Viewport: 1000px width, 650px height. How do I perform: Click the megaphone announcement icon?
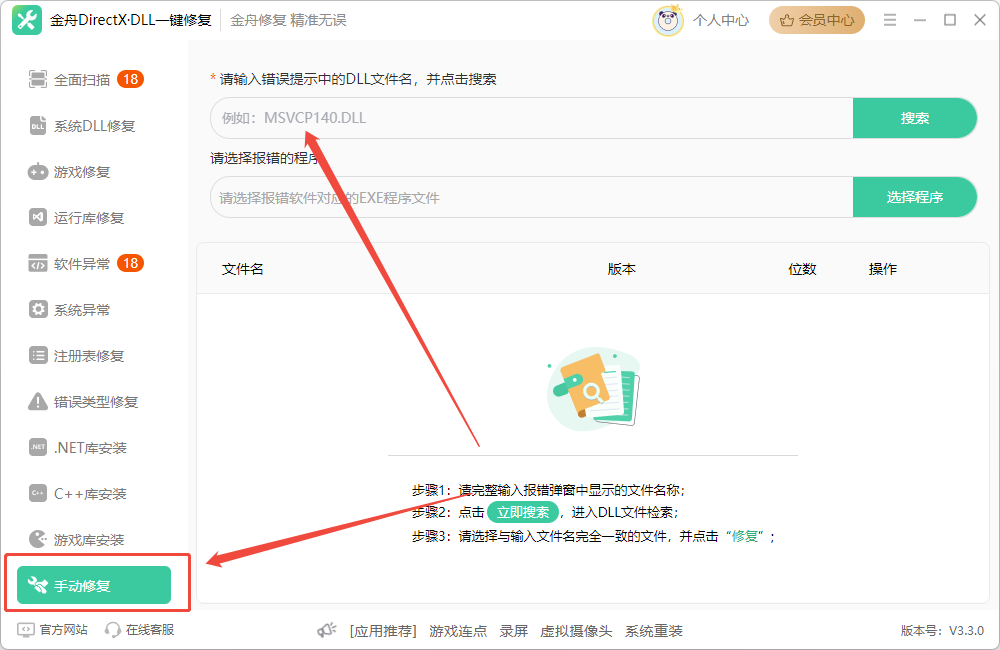pos(327,630)
